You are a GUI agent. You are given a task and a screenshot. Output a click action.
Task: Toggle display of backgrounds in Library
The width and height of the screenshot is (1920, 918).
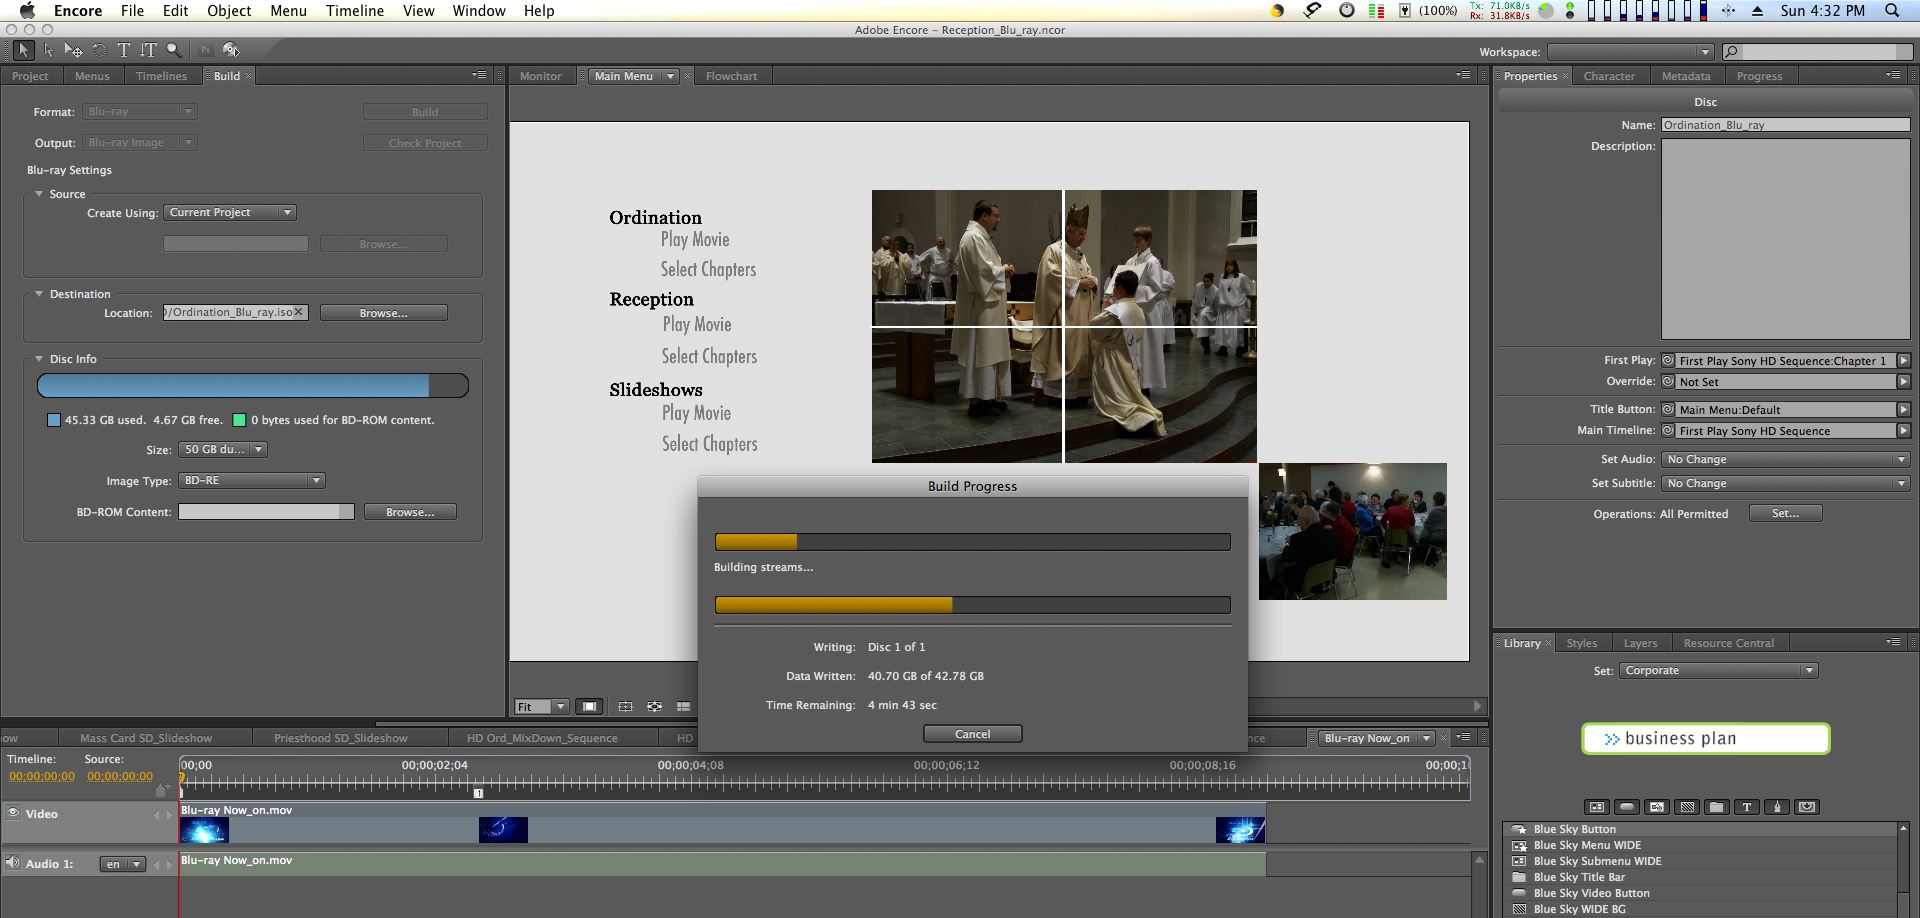coord(1687,807)
